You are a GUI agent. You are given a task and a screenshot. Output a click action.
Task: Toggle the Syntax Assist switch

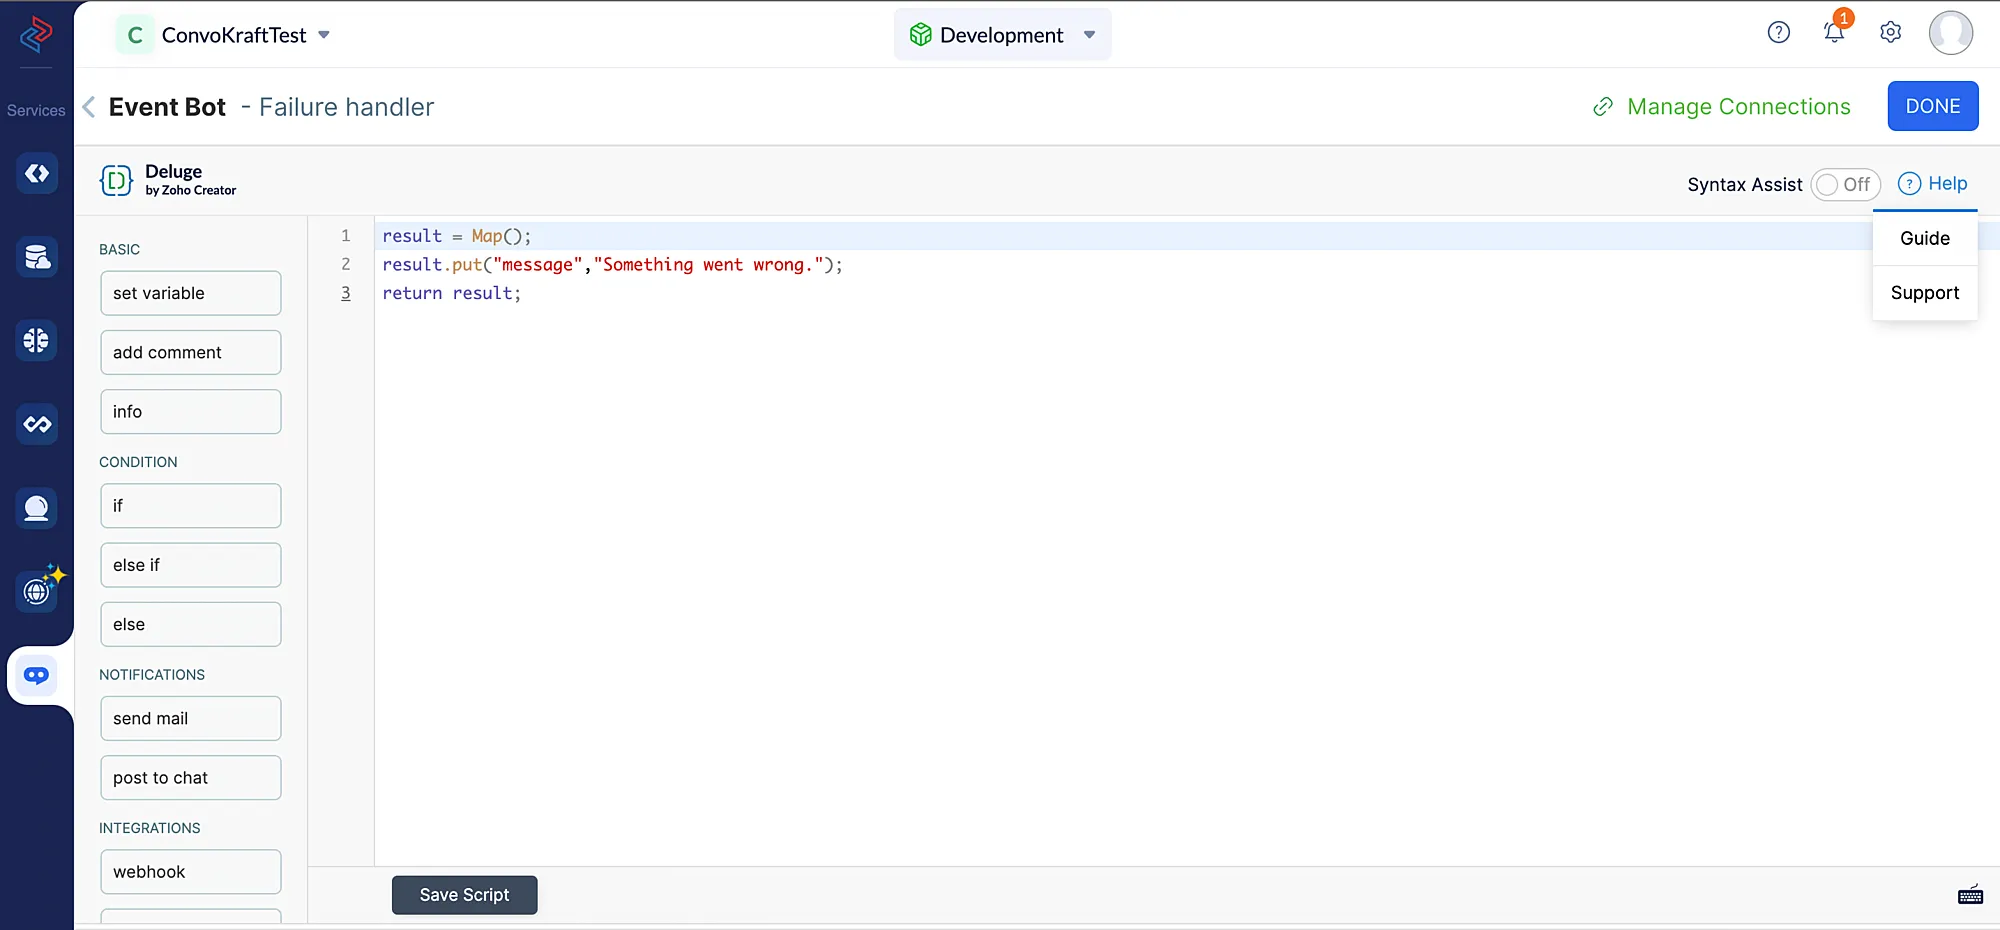[1845, 185]
